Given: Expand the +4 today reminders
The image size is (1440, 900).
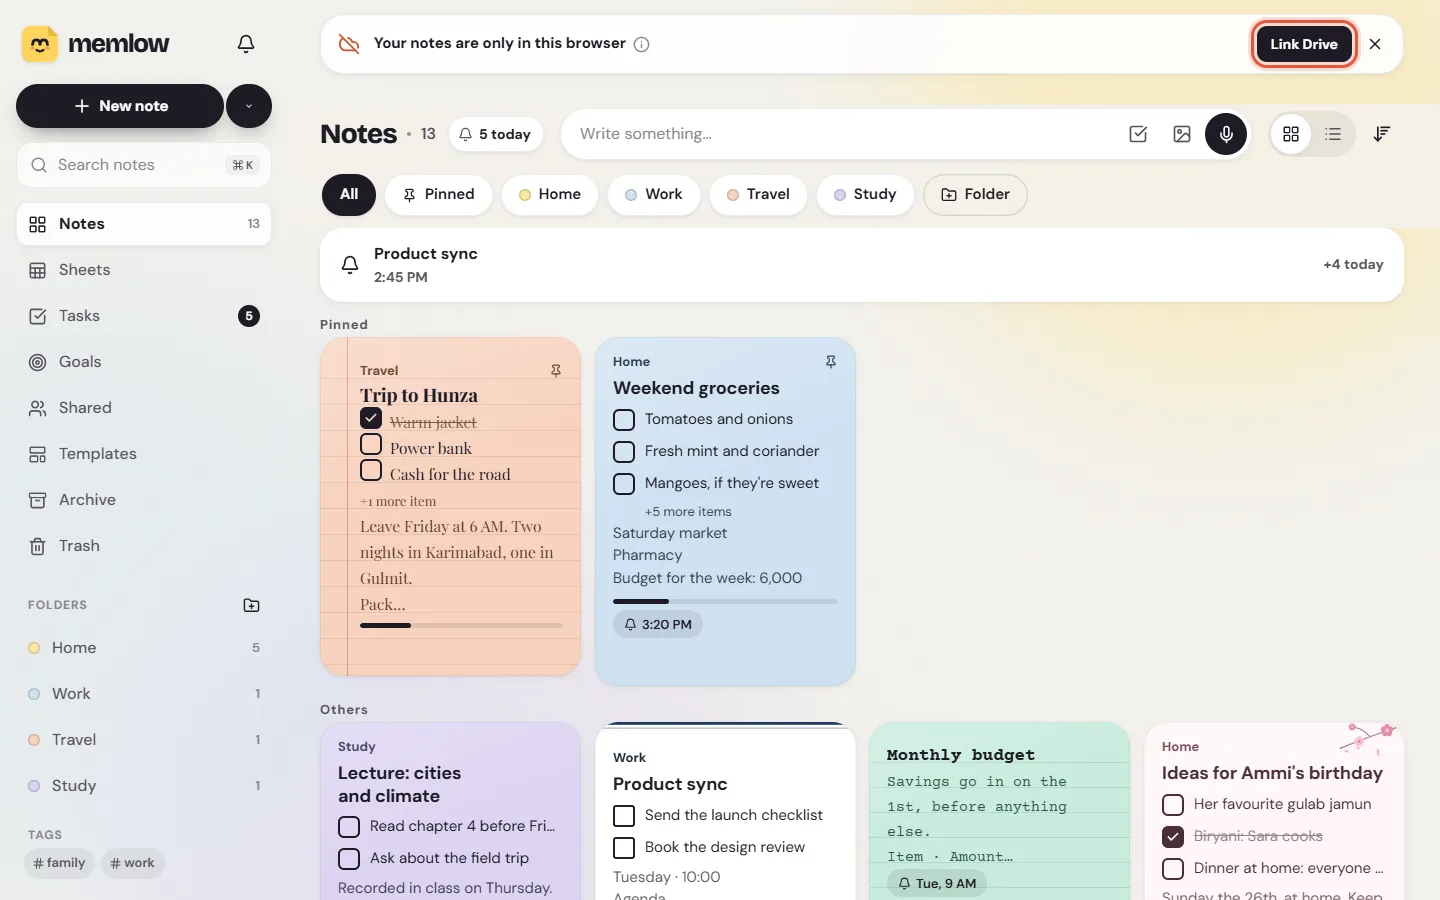Looking at the screenshot, I should tap(1353, 265).
